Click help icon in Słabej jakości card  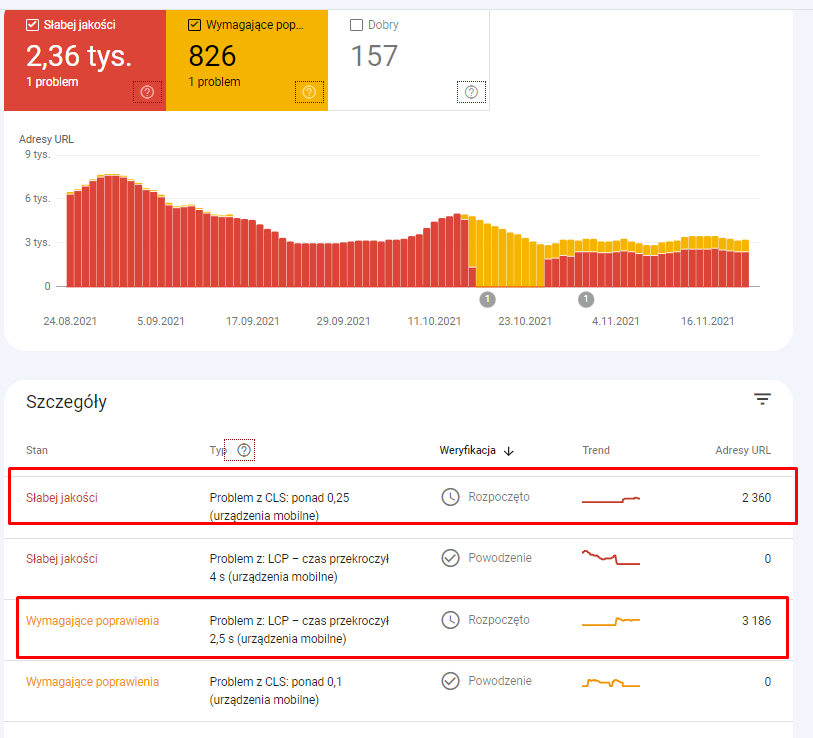pyautogui.click(x=147, y=92)
